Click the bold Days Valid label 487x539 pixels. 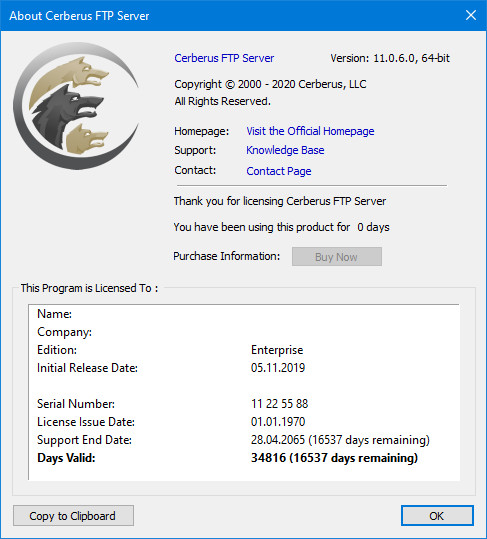[x=66, y=458]
